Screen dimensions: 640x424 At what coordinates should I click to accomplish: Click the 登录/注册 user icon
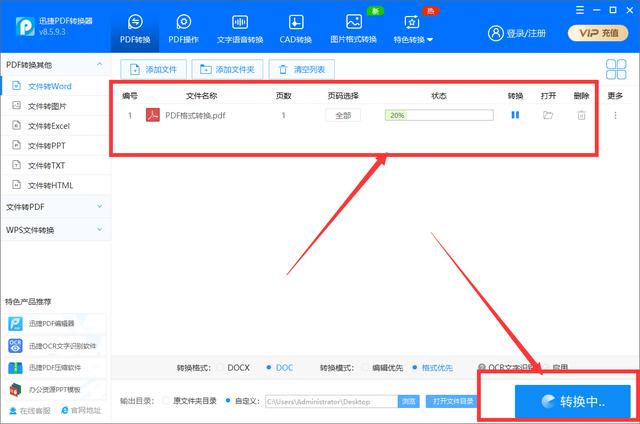pyautogui.click(x=496, y=33)
